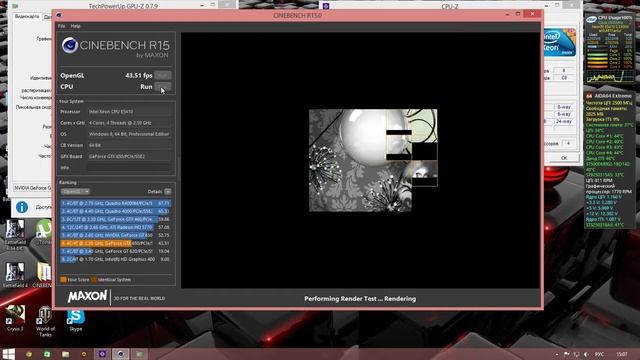This screenshot has height=360, width=640.
Task: Select the orange GeForce GTX 650 your-score row
Action: (116, 243)
